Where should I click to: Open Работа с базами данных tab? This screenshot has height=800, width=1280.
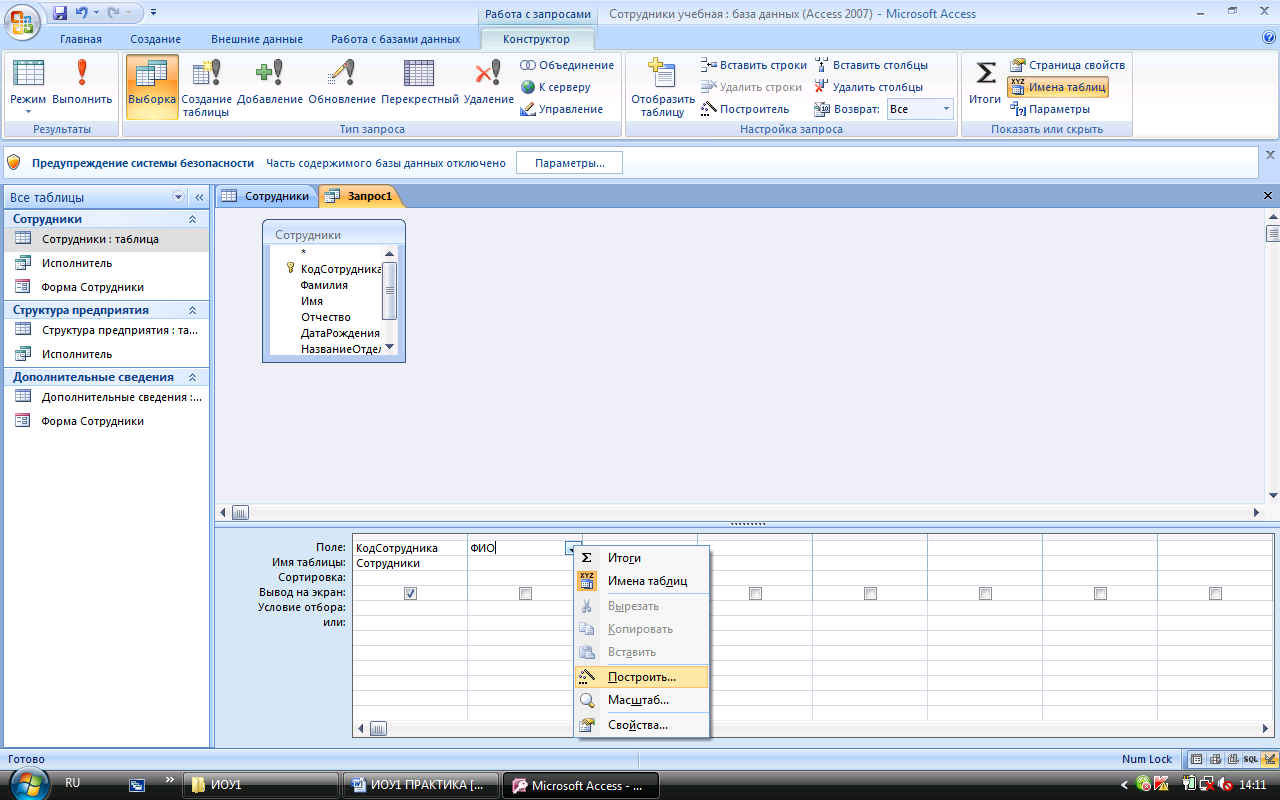tap(396, 39)
